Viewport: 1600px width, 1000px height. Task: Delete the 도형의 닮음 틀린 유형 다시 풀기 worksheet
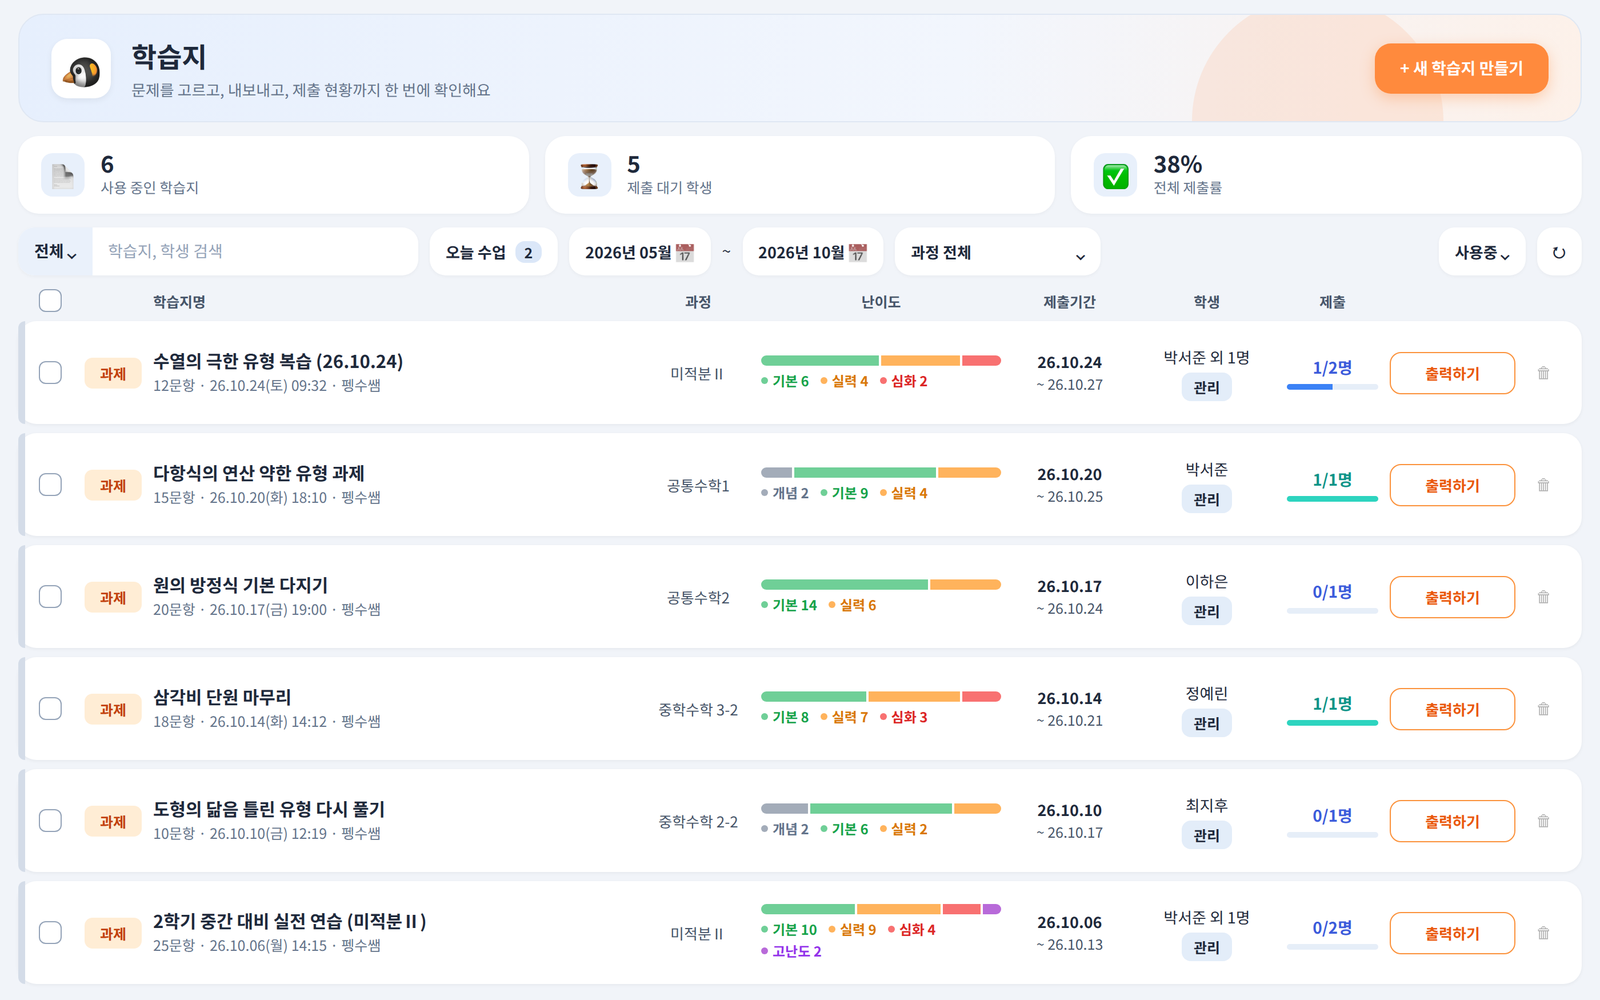pos(1544,821)
